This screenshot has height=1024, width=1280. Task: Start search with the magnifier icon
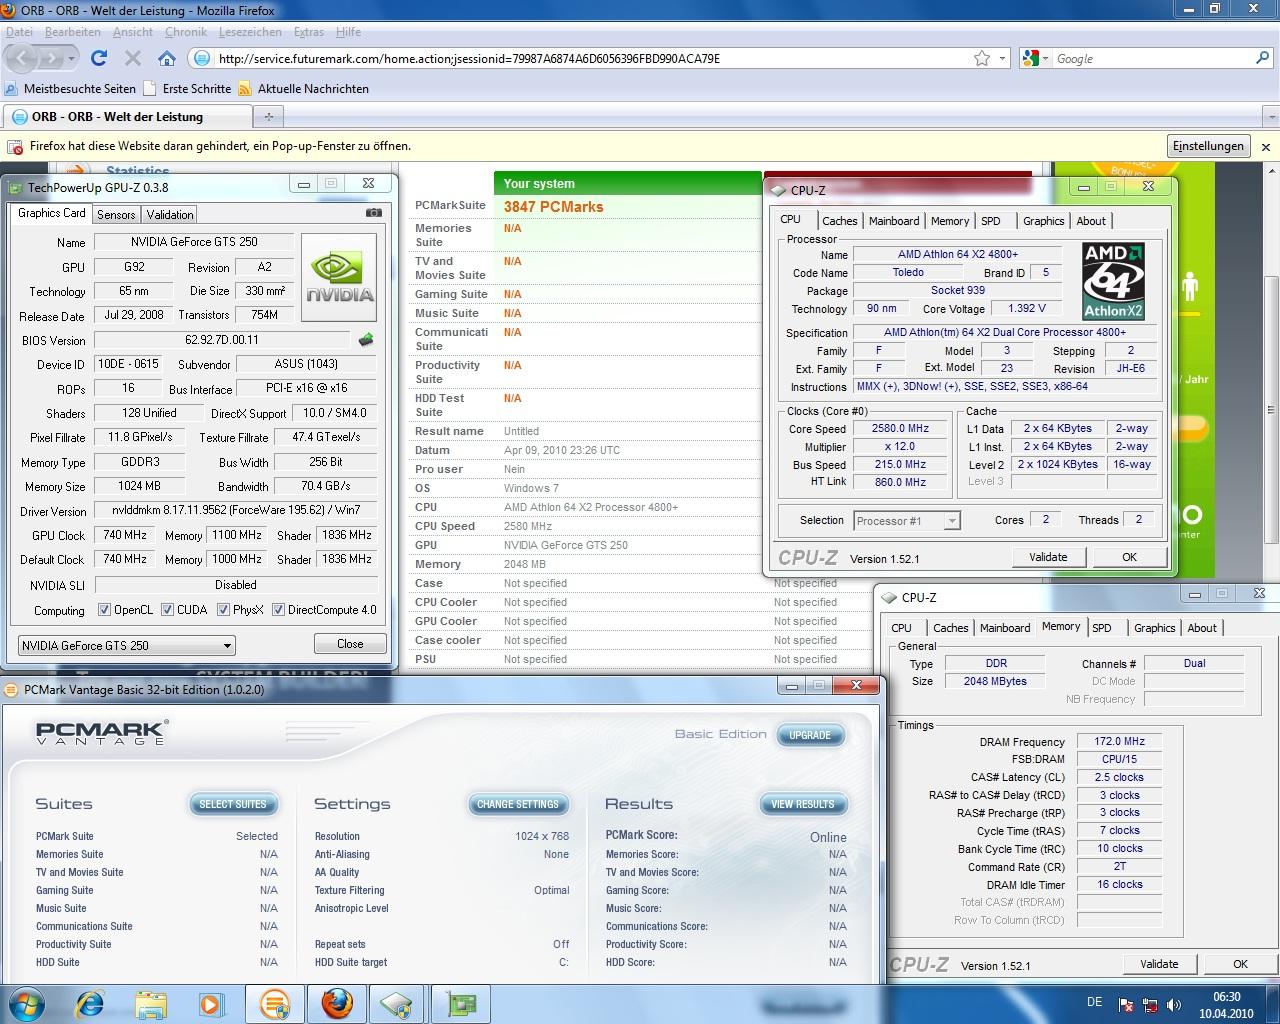pyautogui.click(x=1264, y=58)
